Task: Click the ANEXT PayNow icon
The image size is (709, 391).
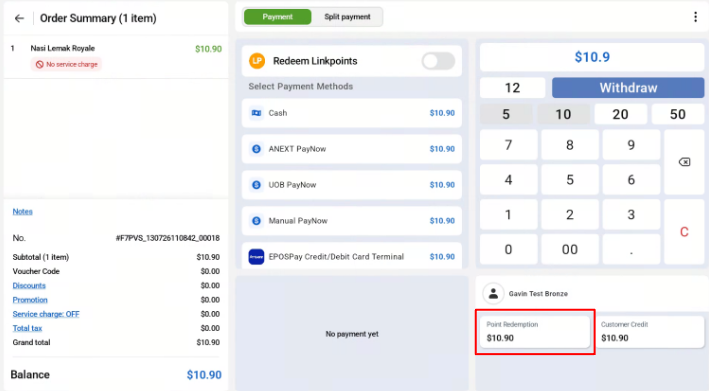Action: coord(256,149)
